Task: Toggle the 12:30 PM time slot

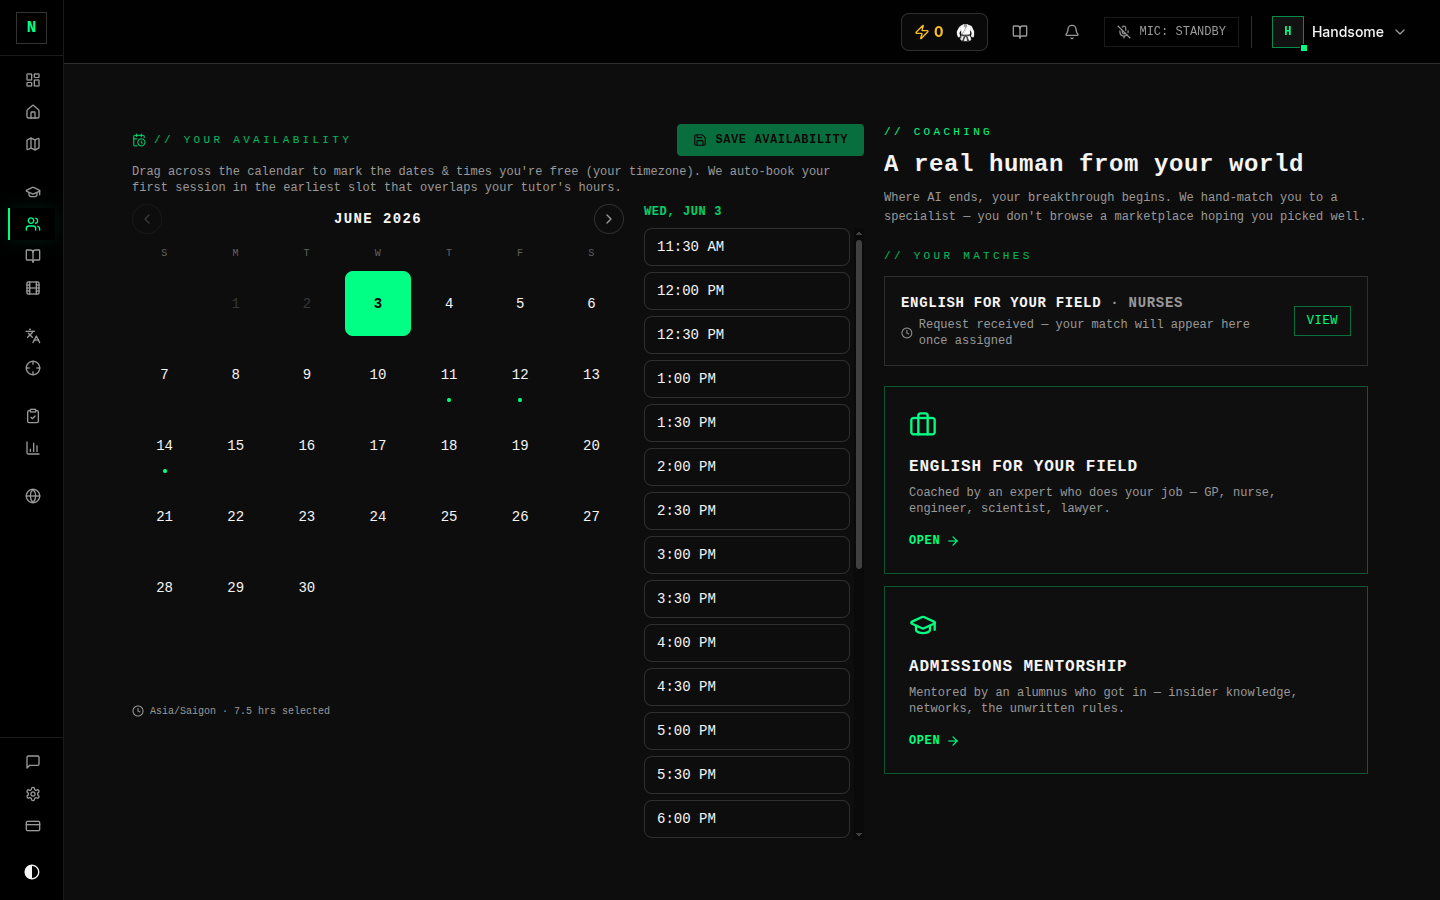Action: click(x=747, y=335)
